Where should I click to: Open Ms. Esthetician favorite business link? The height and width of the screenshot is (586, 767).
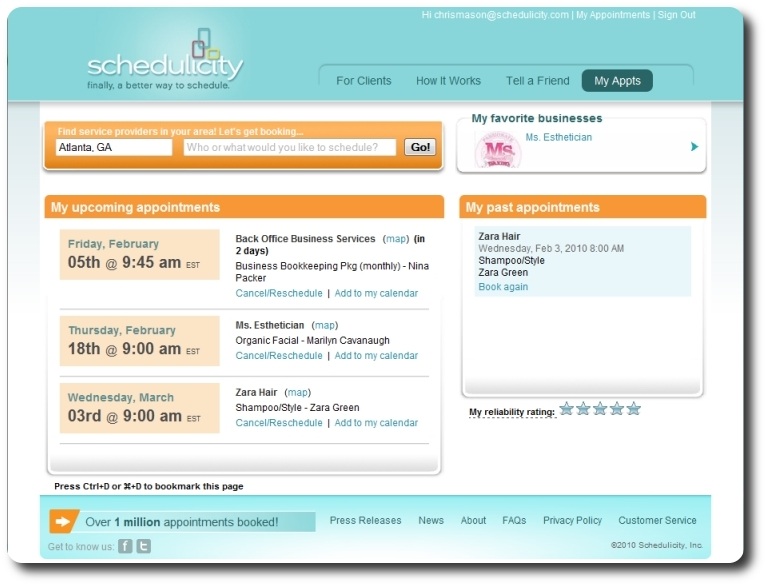tap(559, 137)
